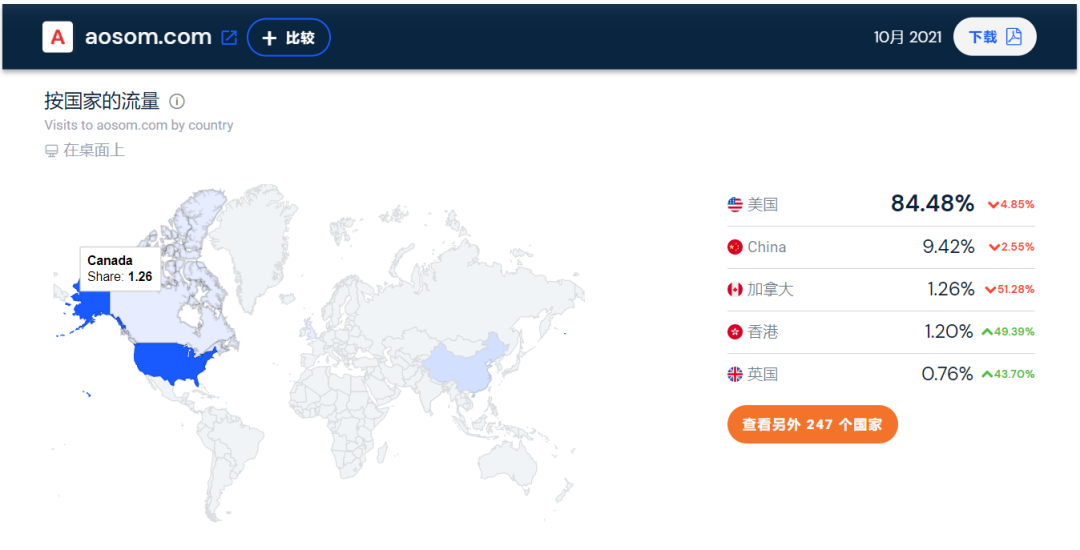
Task: Click the 84.48% share value
Action: point(933,204)
